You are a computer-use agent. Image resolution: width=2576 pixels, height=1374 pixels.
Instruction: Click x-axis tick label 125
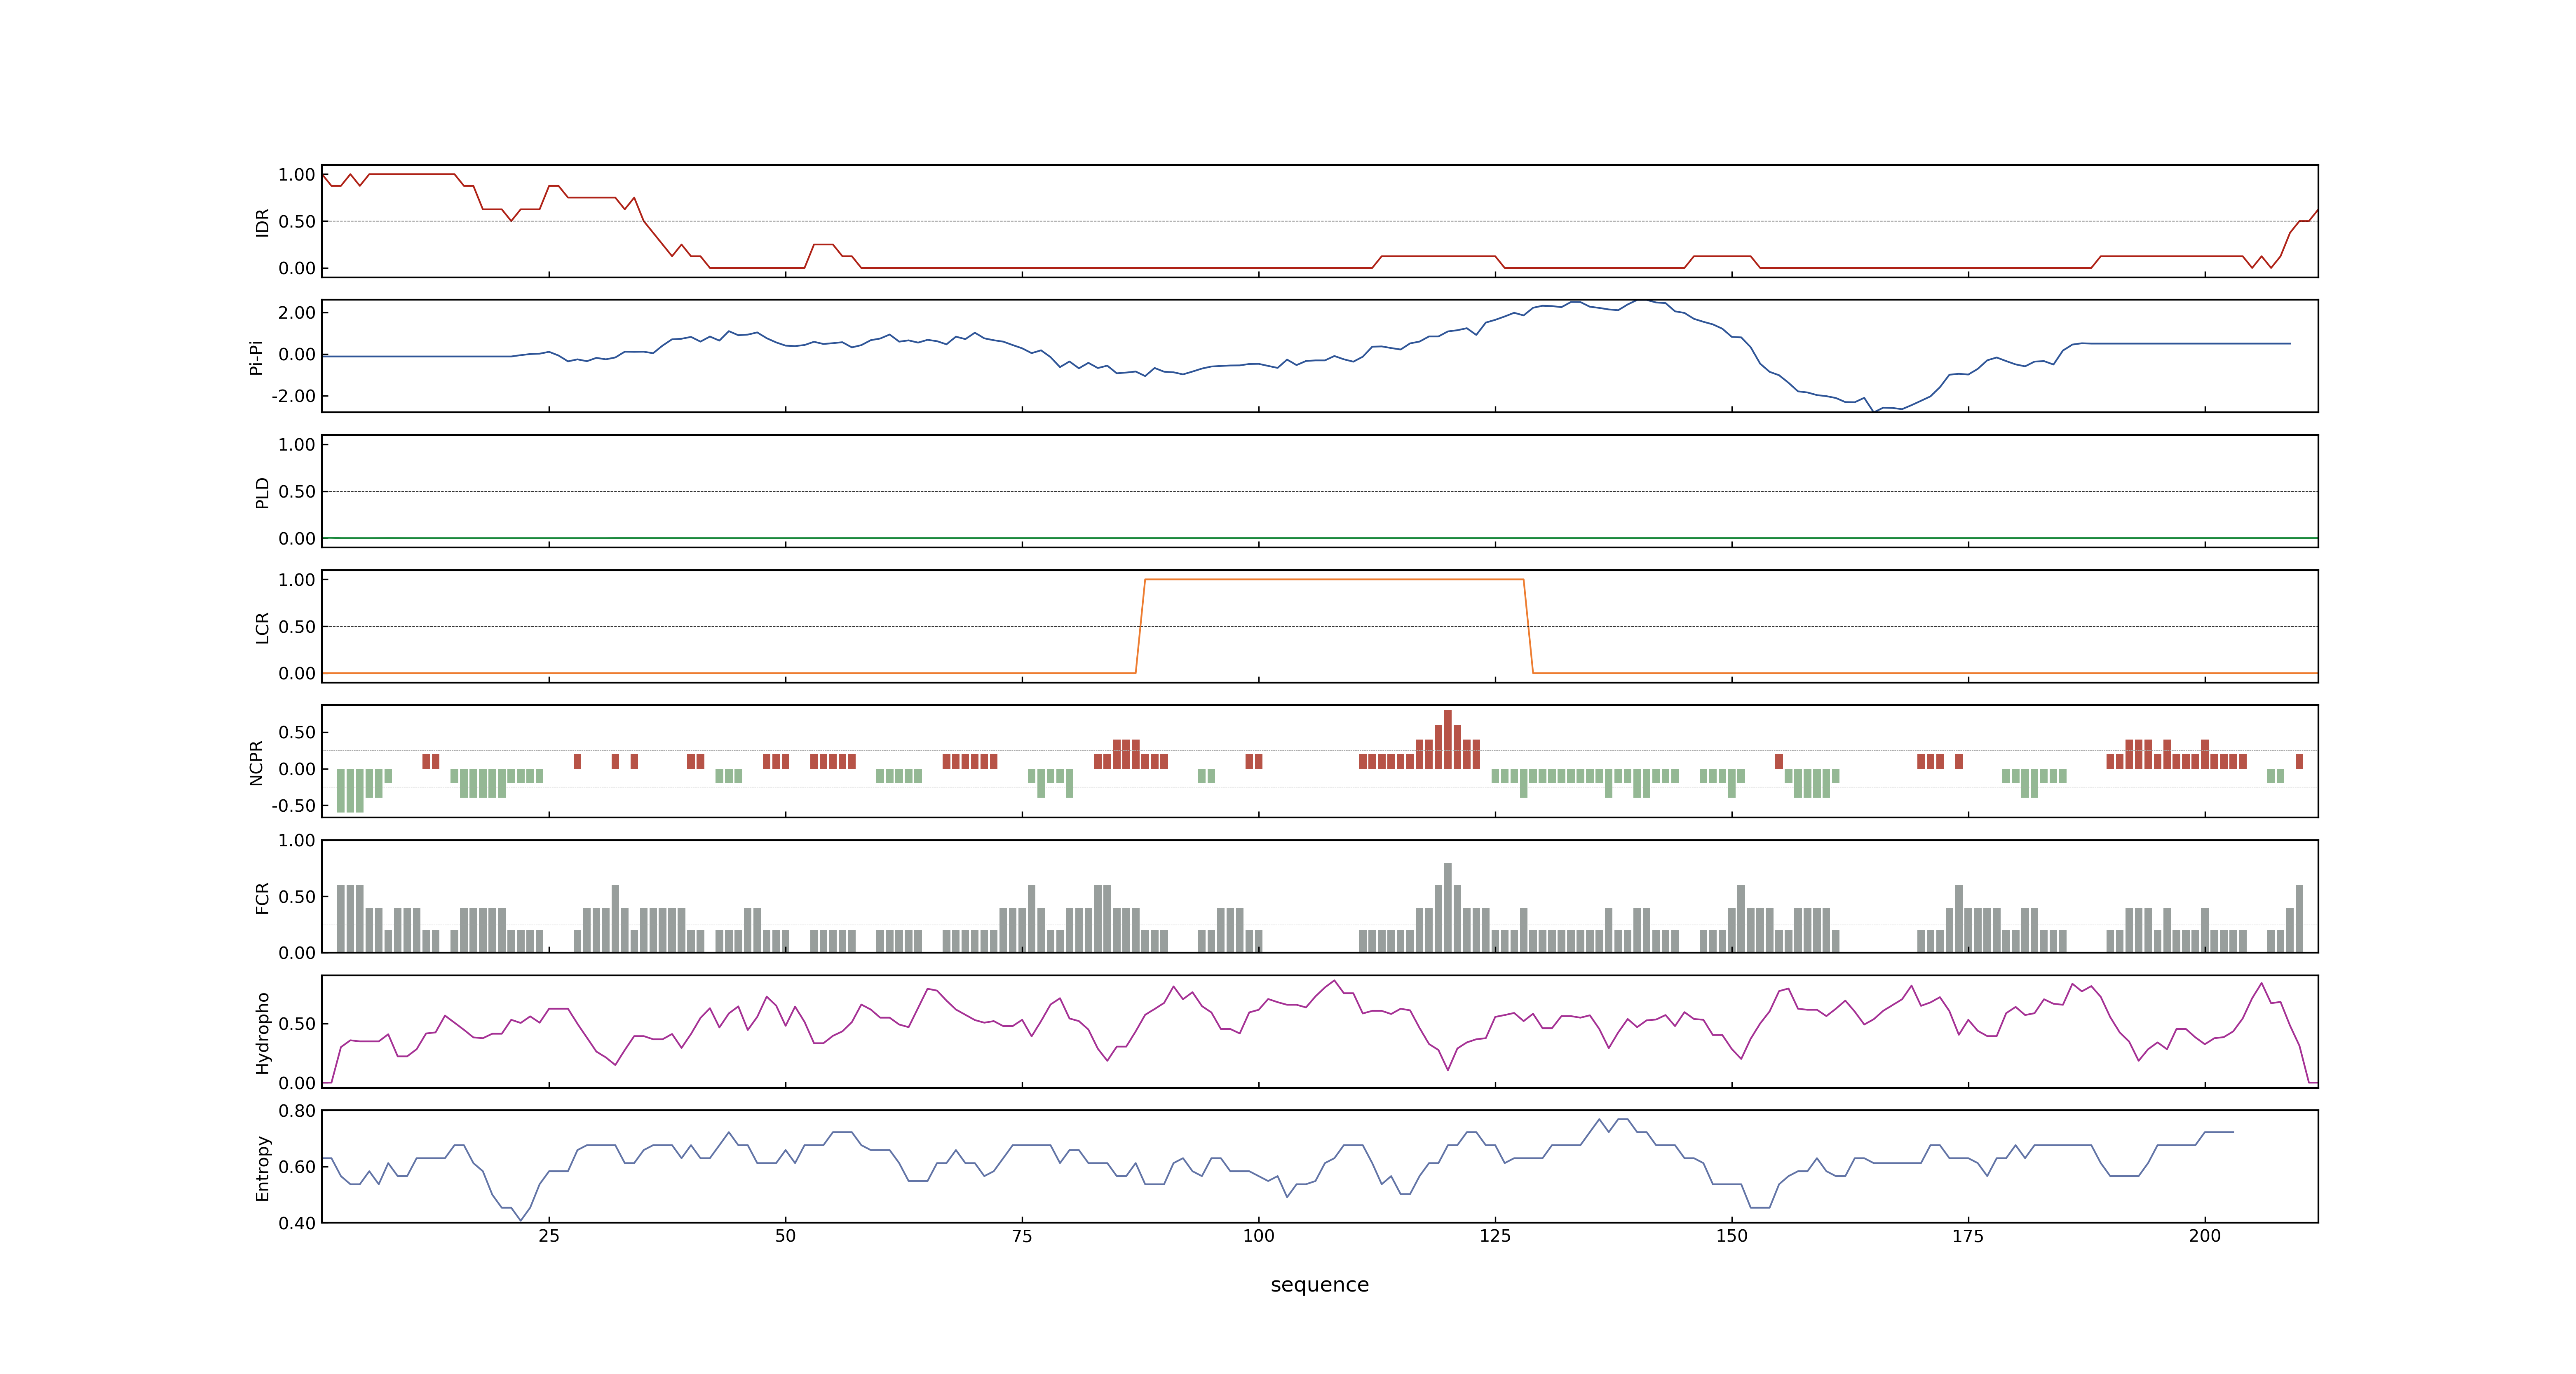[1495, 1236]
